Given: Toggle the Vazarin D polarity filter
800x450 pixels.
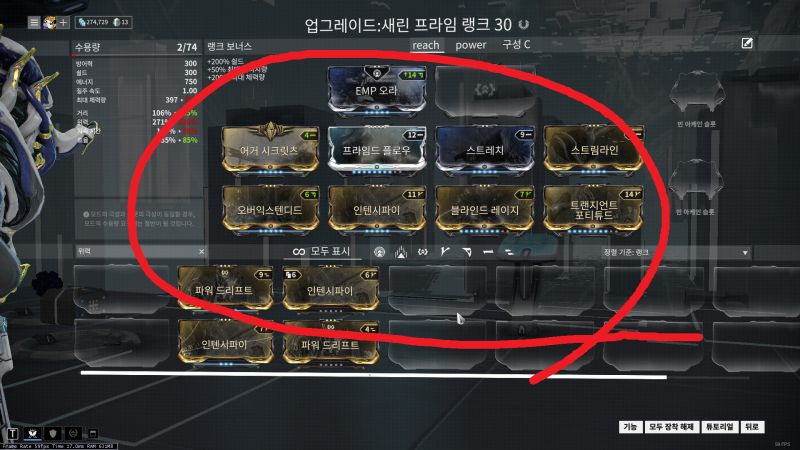Looking at the screenshot, I should click(x=466, y=252).
